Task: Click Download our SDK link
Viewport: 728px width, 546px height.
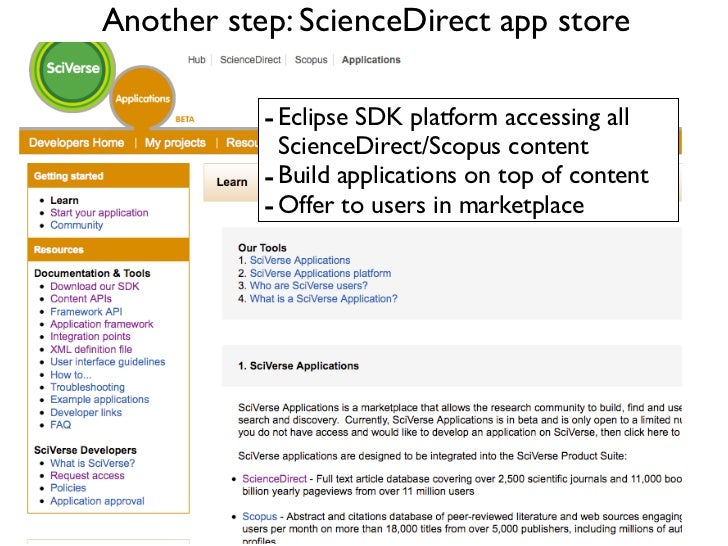Action: 95,286
